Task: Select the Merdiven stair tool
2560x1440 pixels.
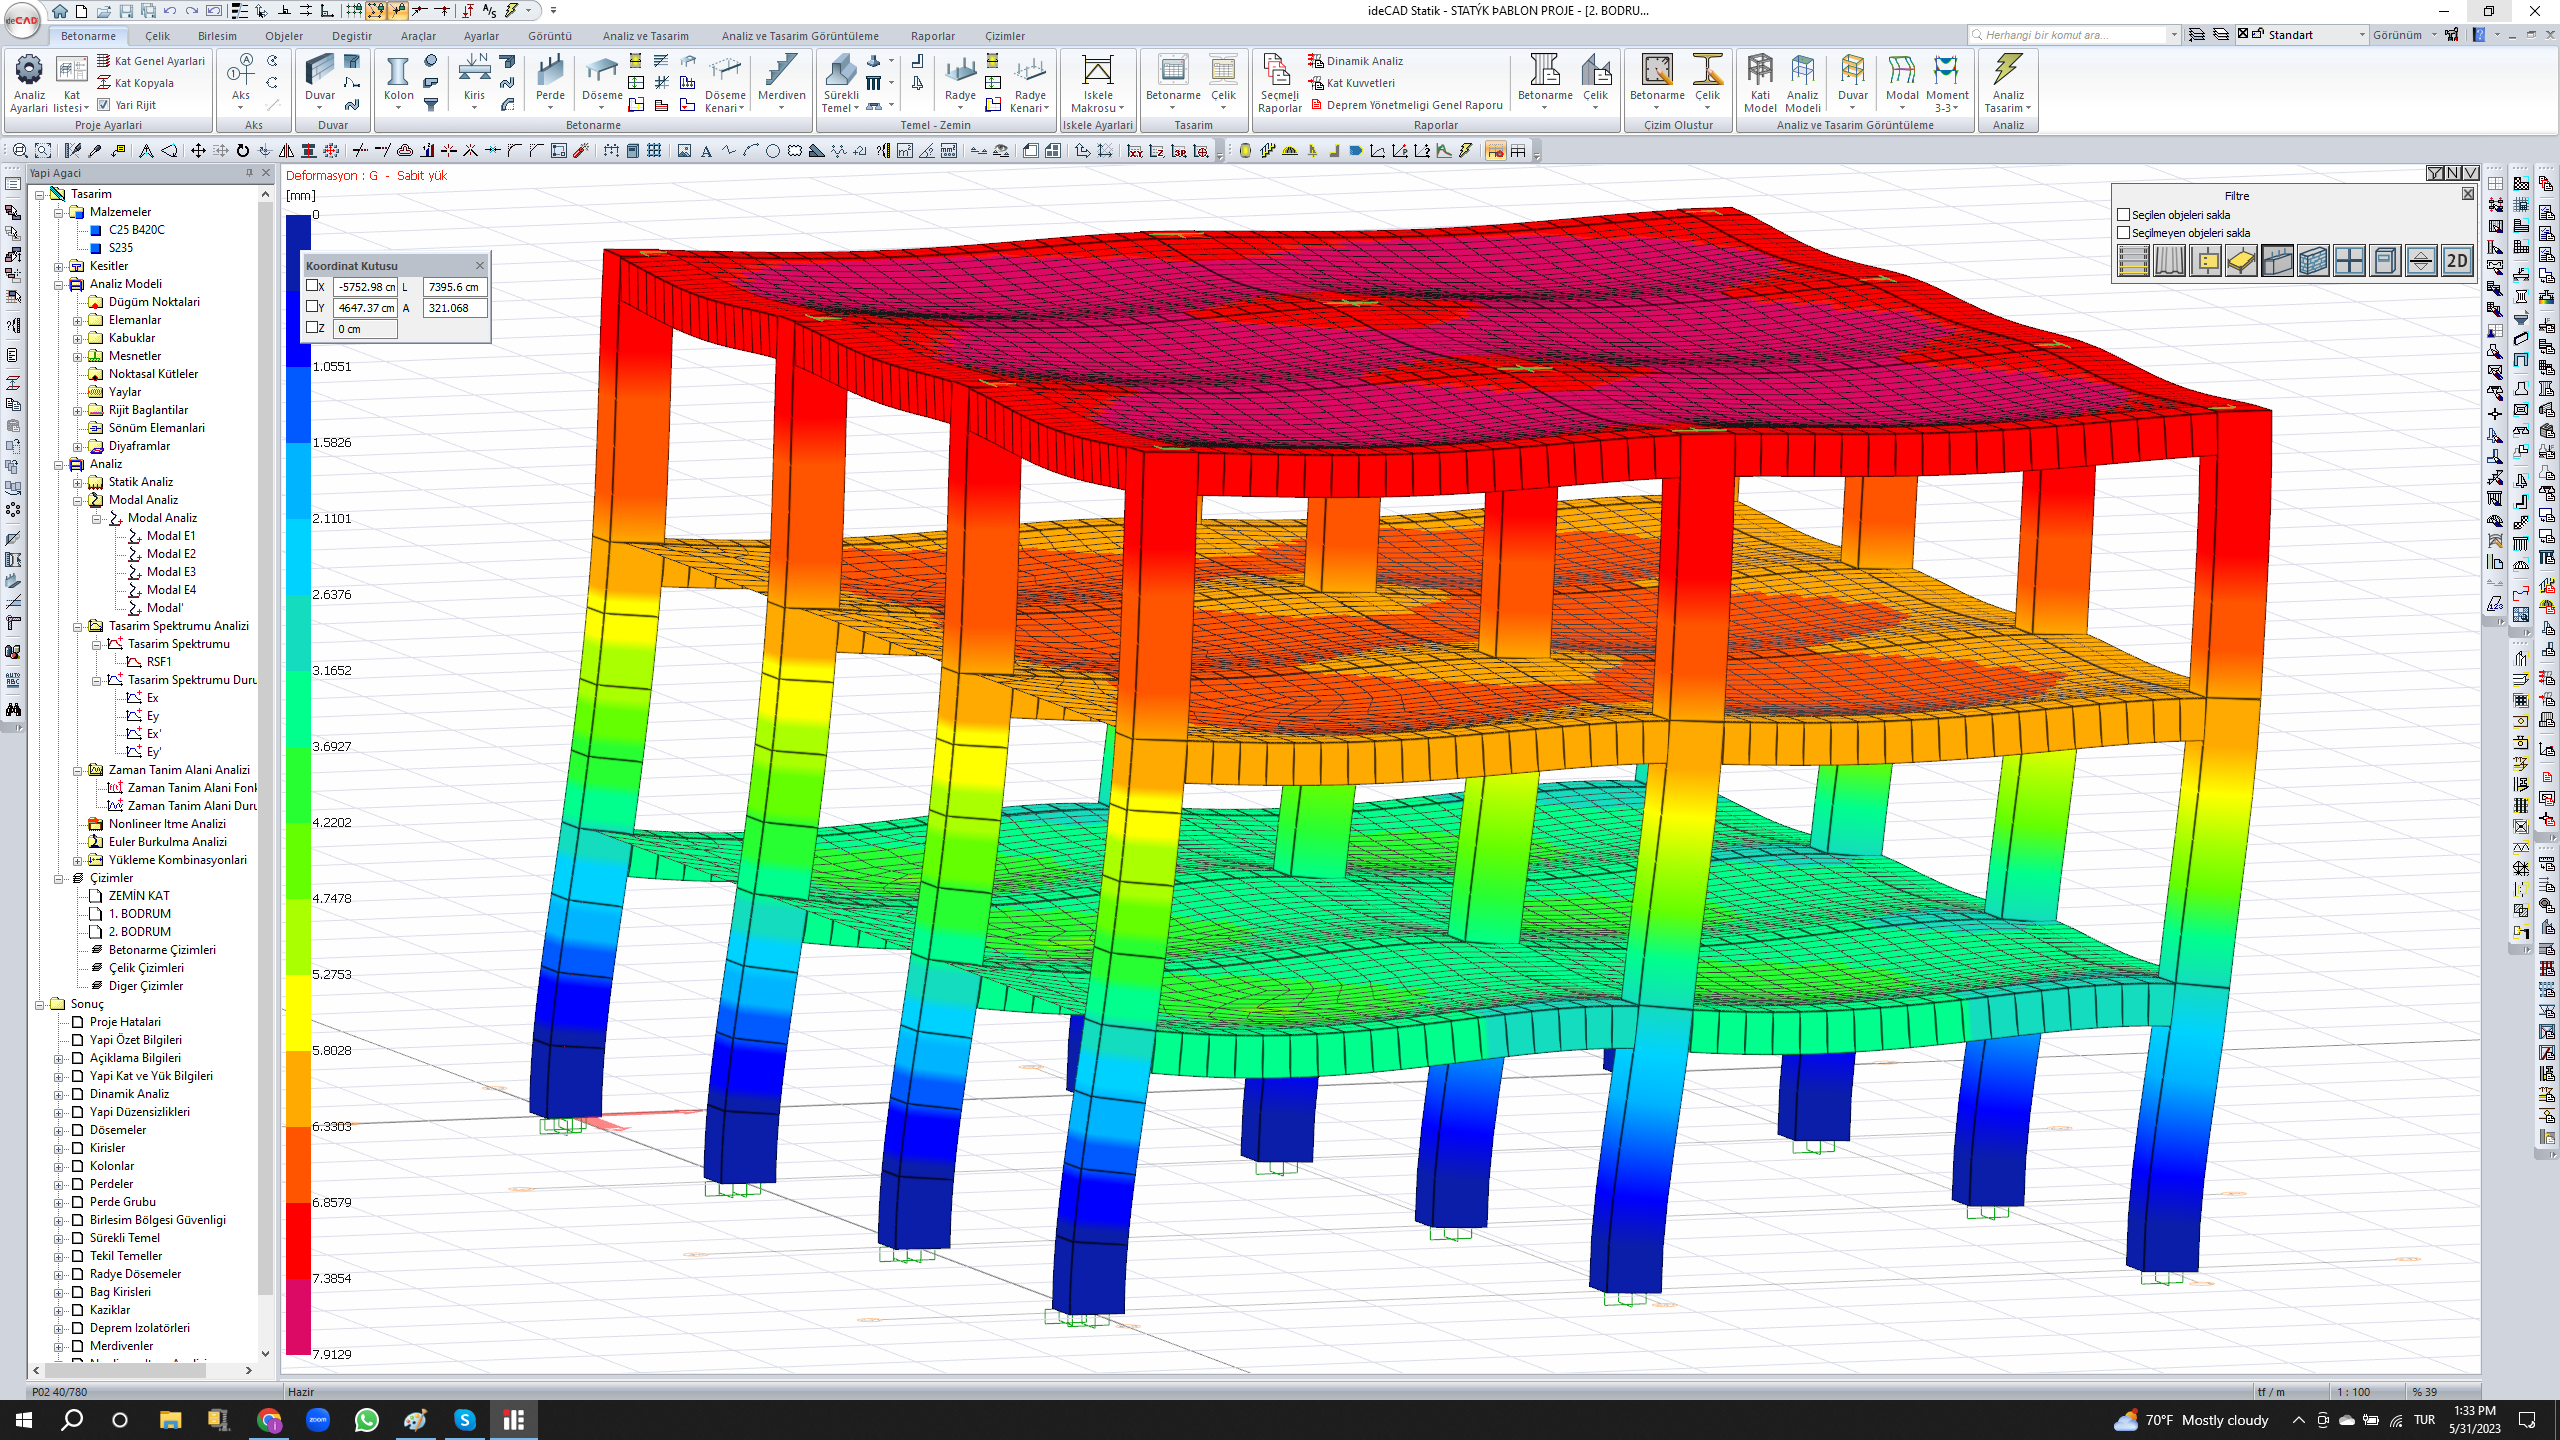Action: click(x=781, y=80)
